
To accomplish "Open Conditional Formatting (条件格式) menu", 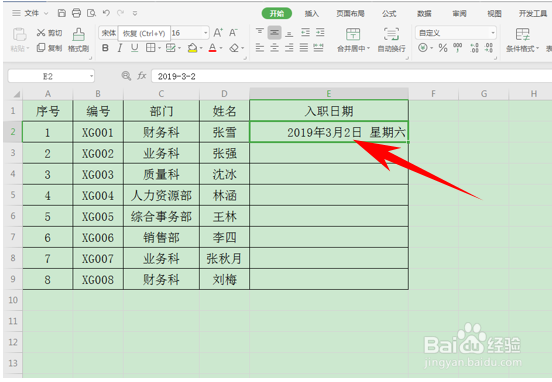I will [x=522, y=40].
